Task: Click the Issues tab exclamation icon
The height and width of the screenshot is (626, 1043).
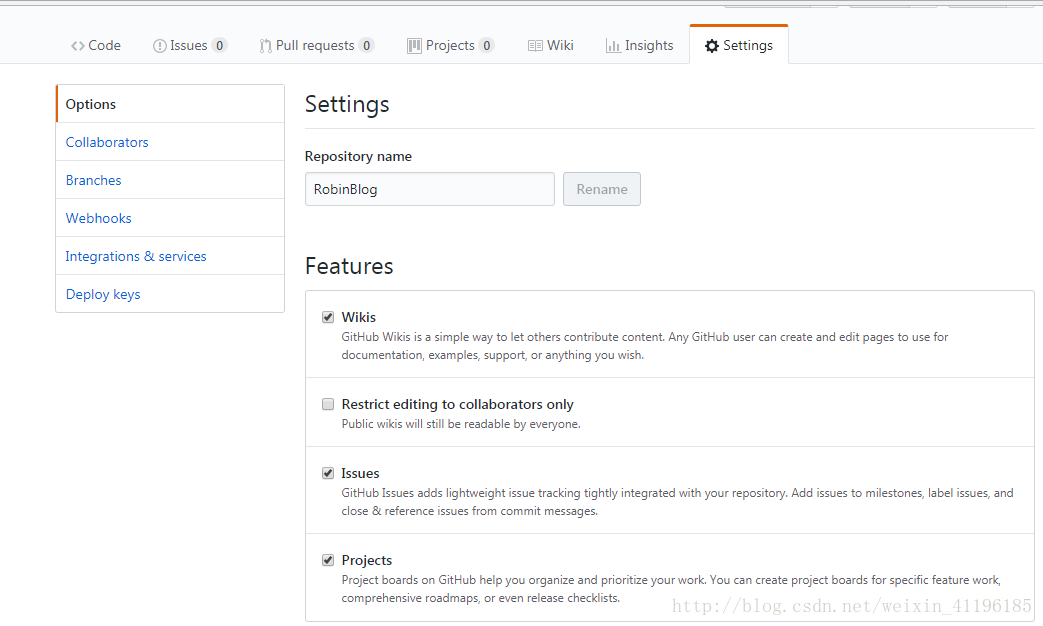Action: pyautogui.click(x=160, y=46)
